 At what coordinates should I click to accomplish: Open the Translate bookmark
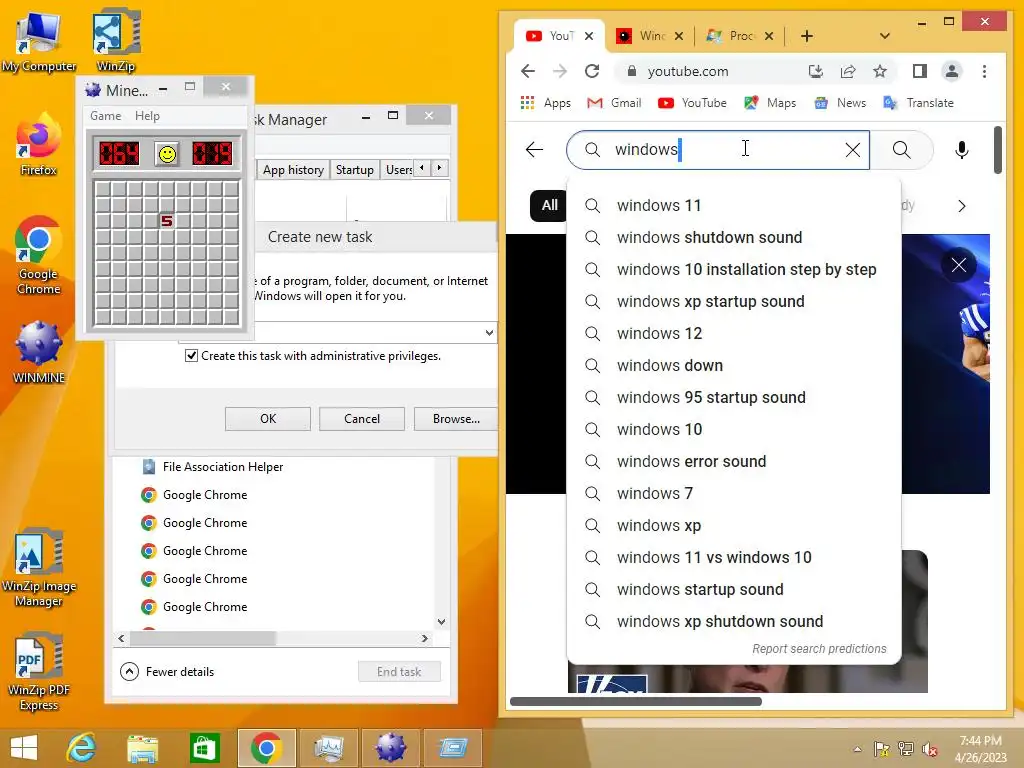pyautogui.click(x=918, y=103)
